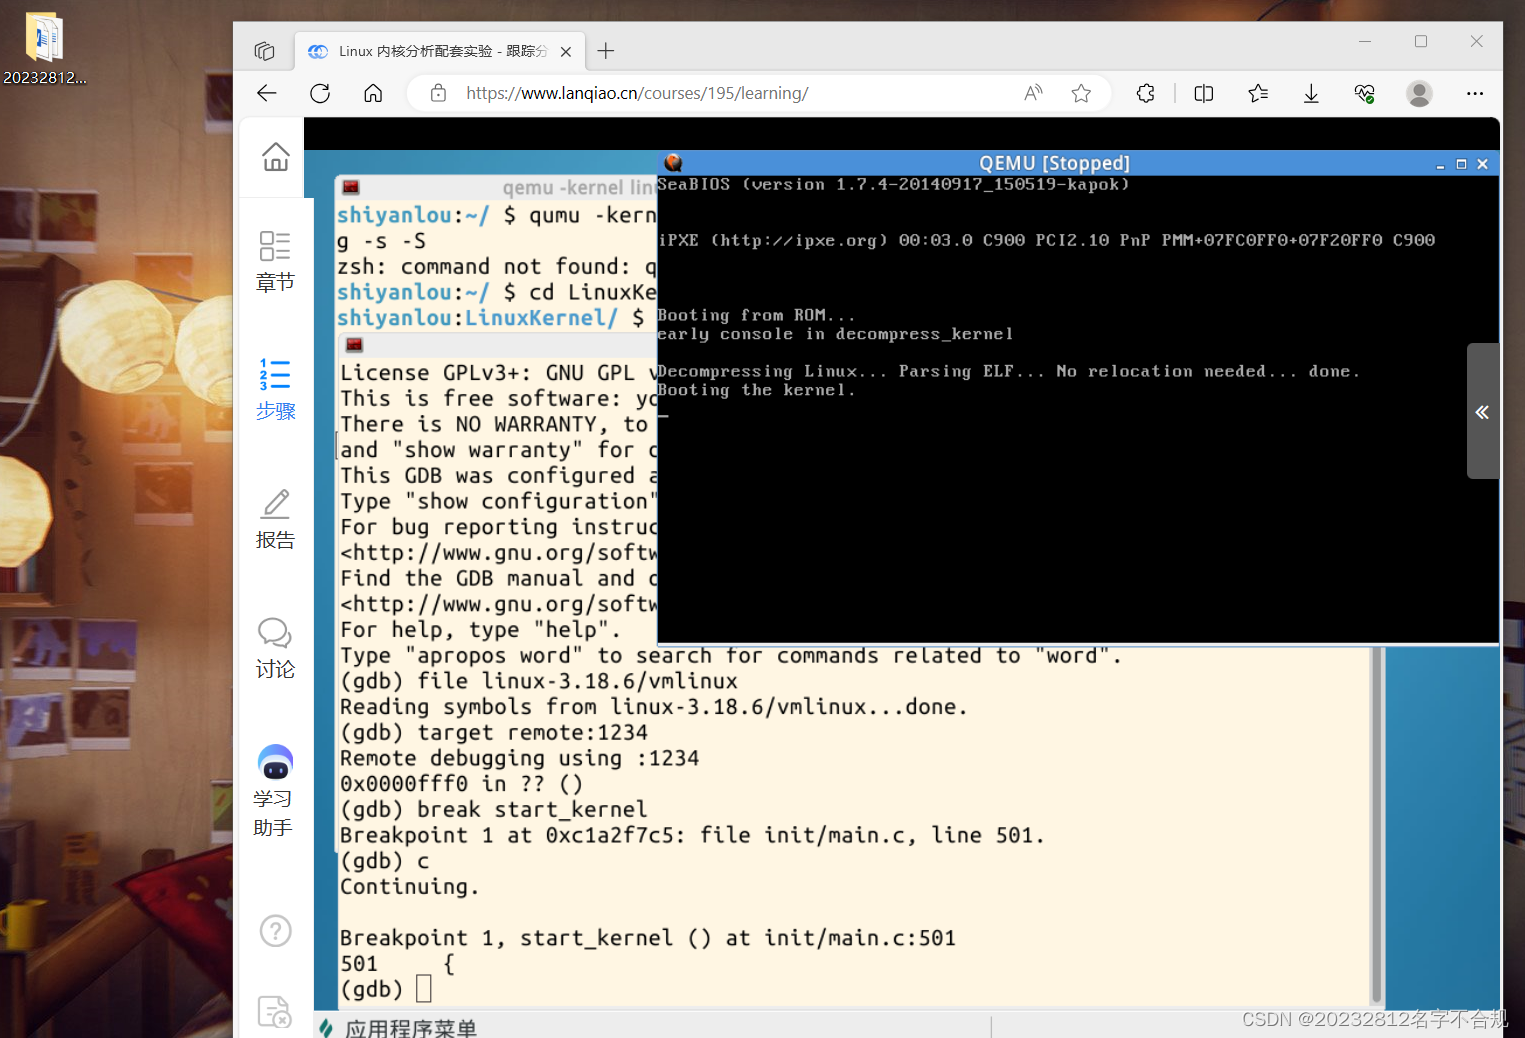Viewport: 1525px width, 1038px height.
Task: Reload the current page
Action: 319,93
